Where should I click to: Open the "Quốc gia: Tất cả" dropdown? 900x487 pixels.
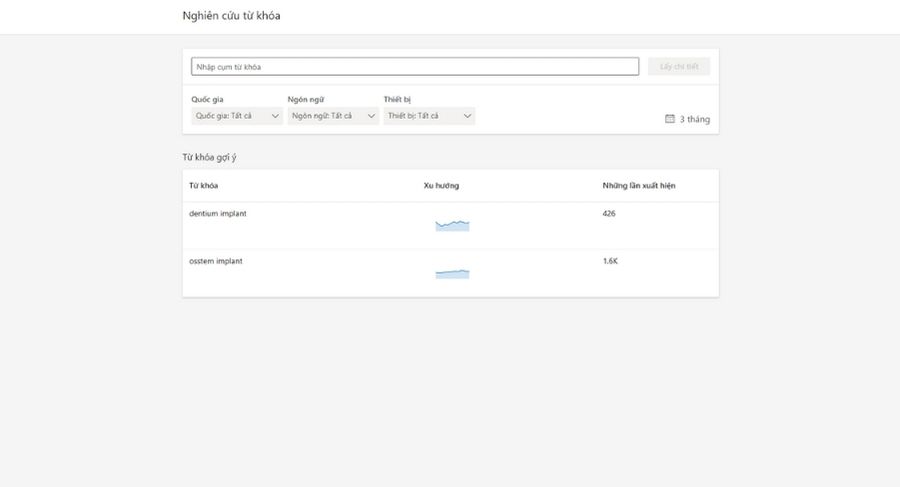click(x=237, y=116)
